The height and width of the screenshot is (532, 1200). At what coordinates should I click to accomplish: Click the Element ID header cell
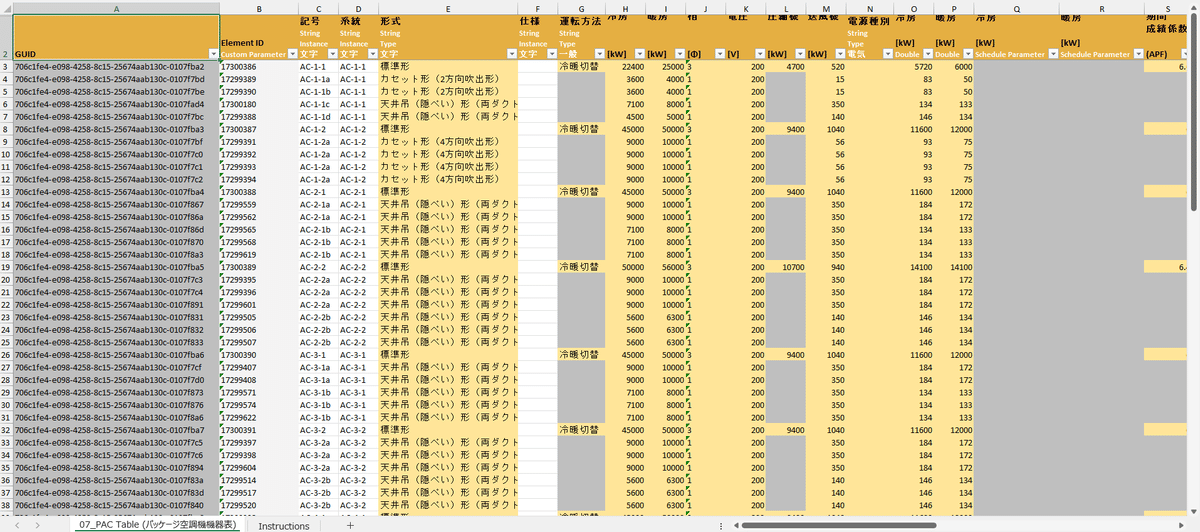pyautogui.click(x=259, y=37)
